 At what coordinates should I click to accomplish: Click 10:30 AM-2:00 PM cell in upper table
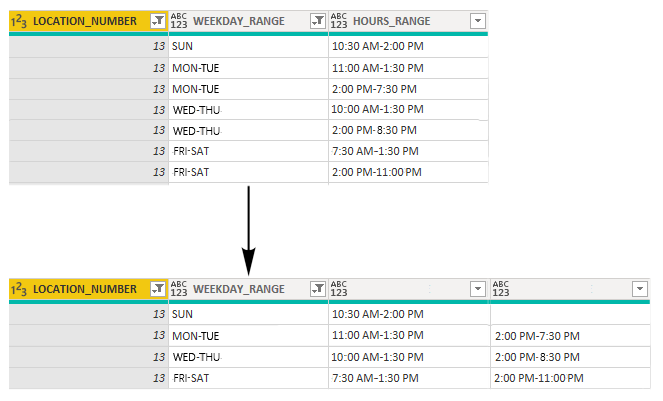click(x=408, y=46)
